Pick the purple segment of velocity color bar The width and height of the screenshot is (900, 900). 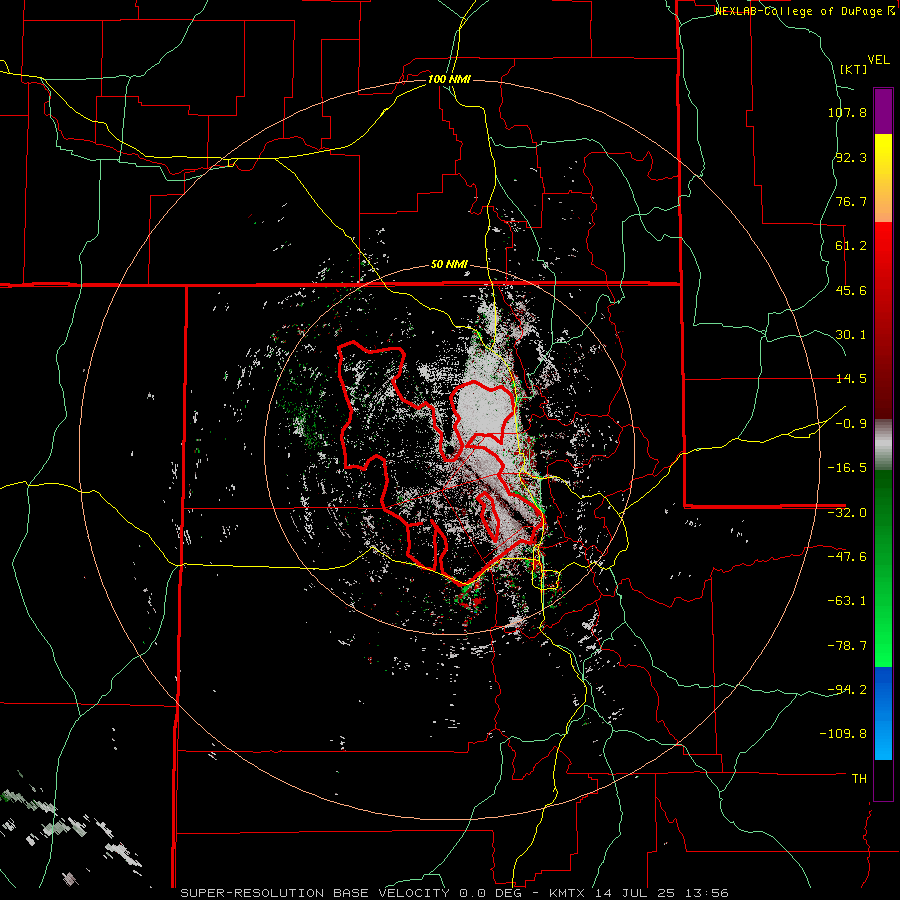click(x=883, y=112)
